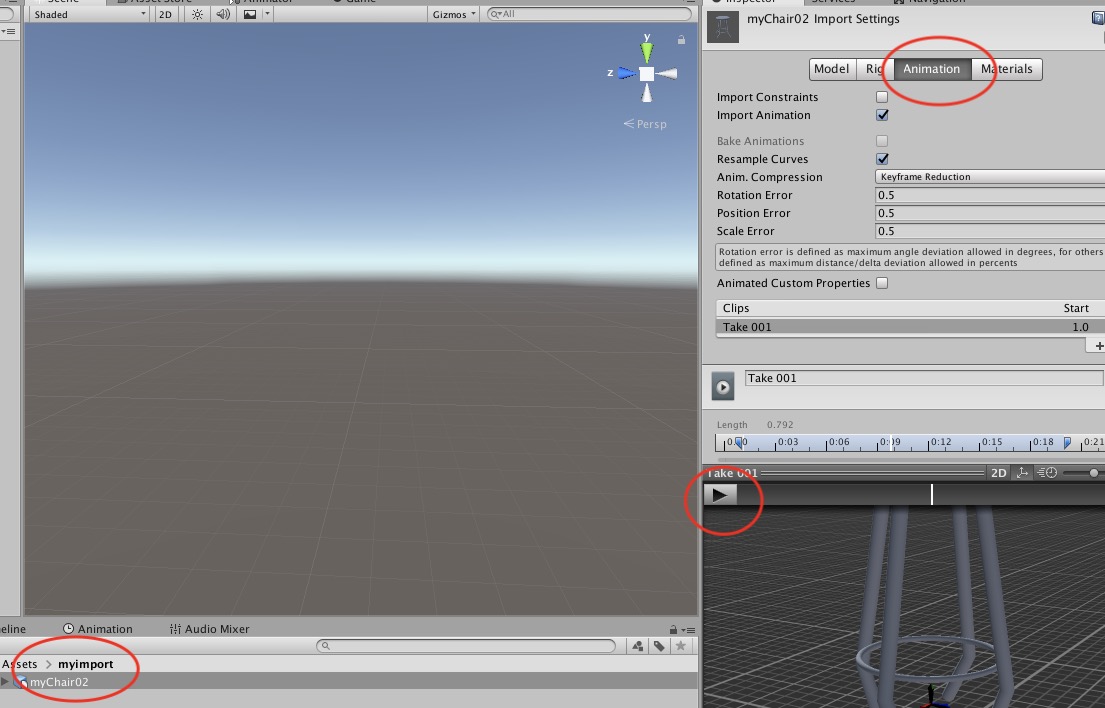Toggle scene effects image icon
Screen dimensions: 1105x708
coord(249,14)
